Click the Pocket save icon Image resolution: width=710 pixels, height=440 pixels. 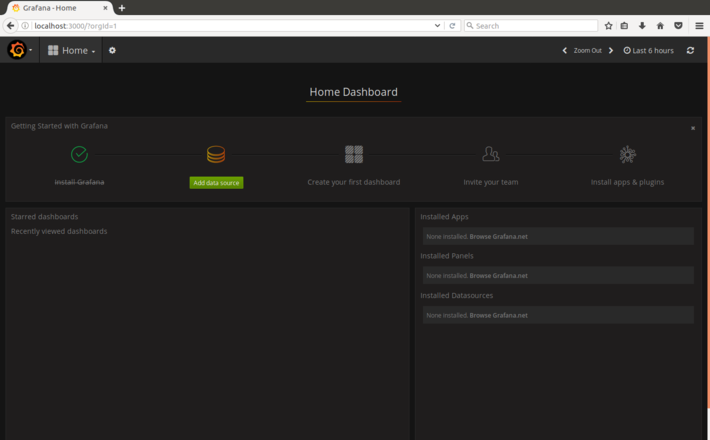point(678,26)
